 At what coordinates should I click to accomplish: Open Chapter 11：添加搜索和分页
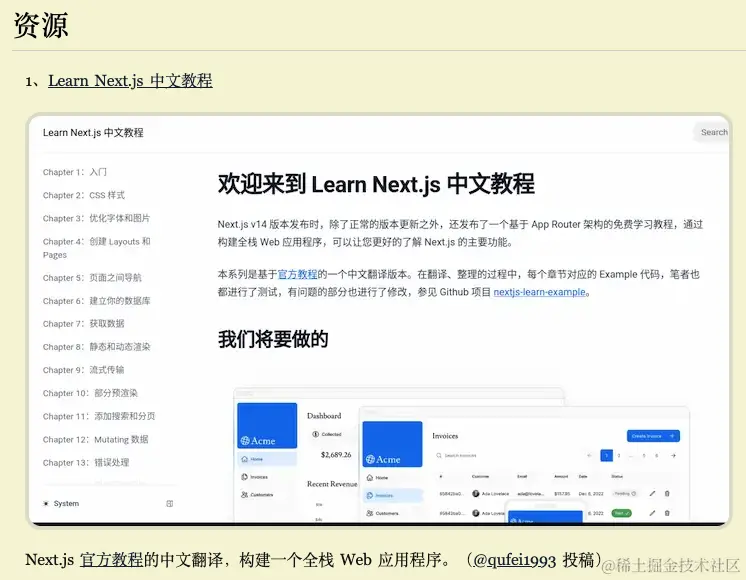tap(98, 416)
